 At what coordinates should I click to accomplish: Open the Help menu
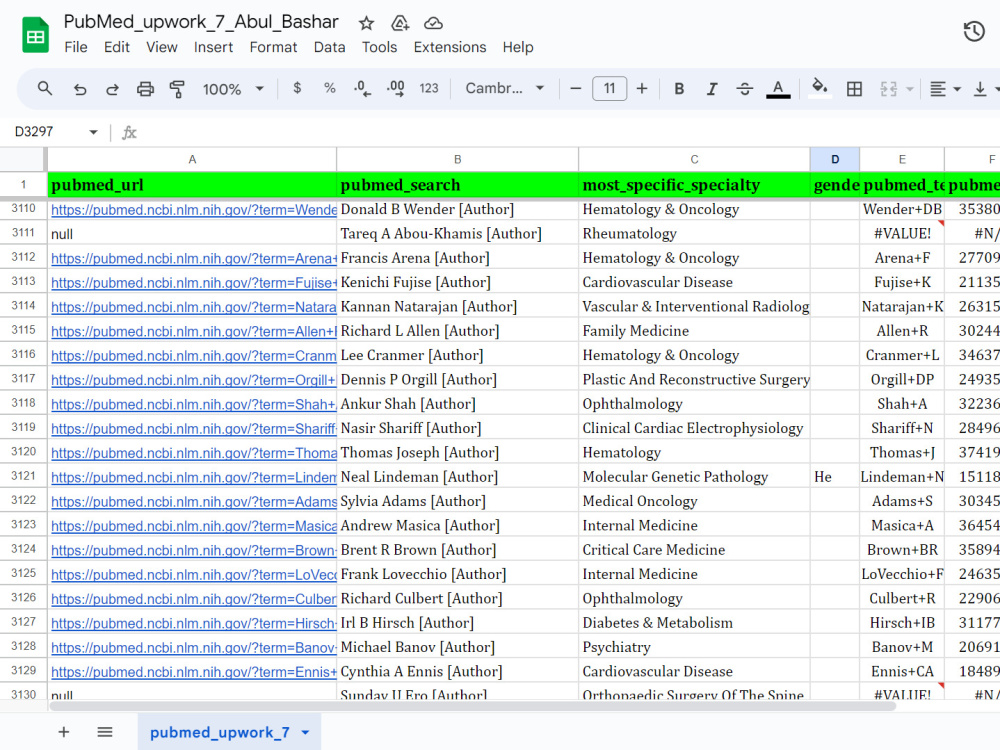click(518, 47)
